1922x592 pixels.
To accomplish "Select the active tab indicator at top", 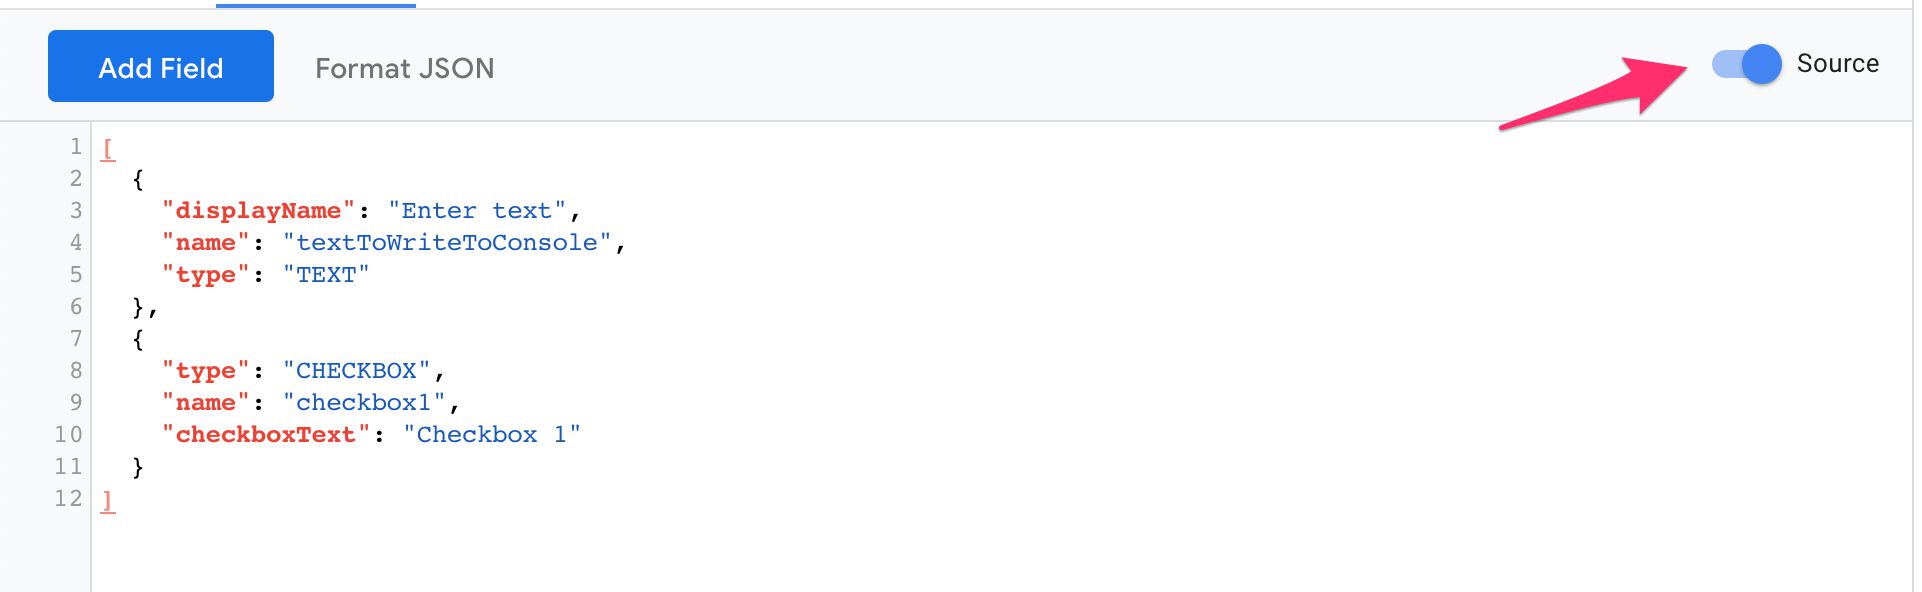I will coord(316,5).
